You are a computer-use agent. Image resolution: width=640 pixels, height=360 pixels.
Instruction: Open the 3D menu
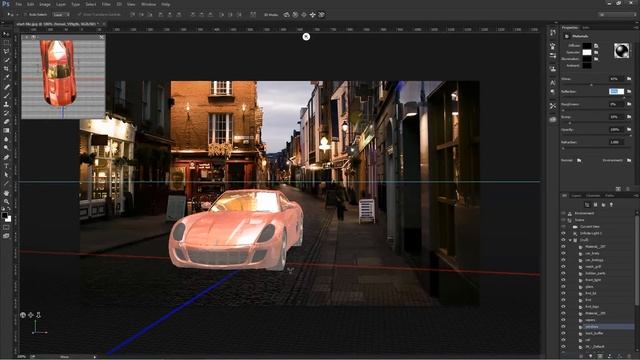[119, 4]
